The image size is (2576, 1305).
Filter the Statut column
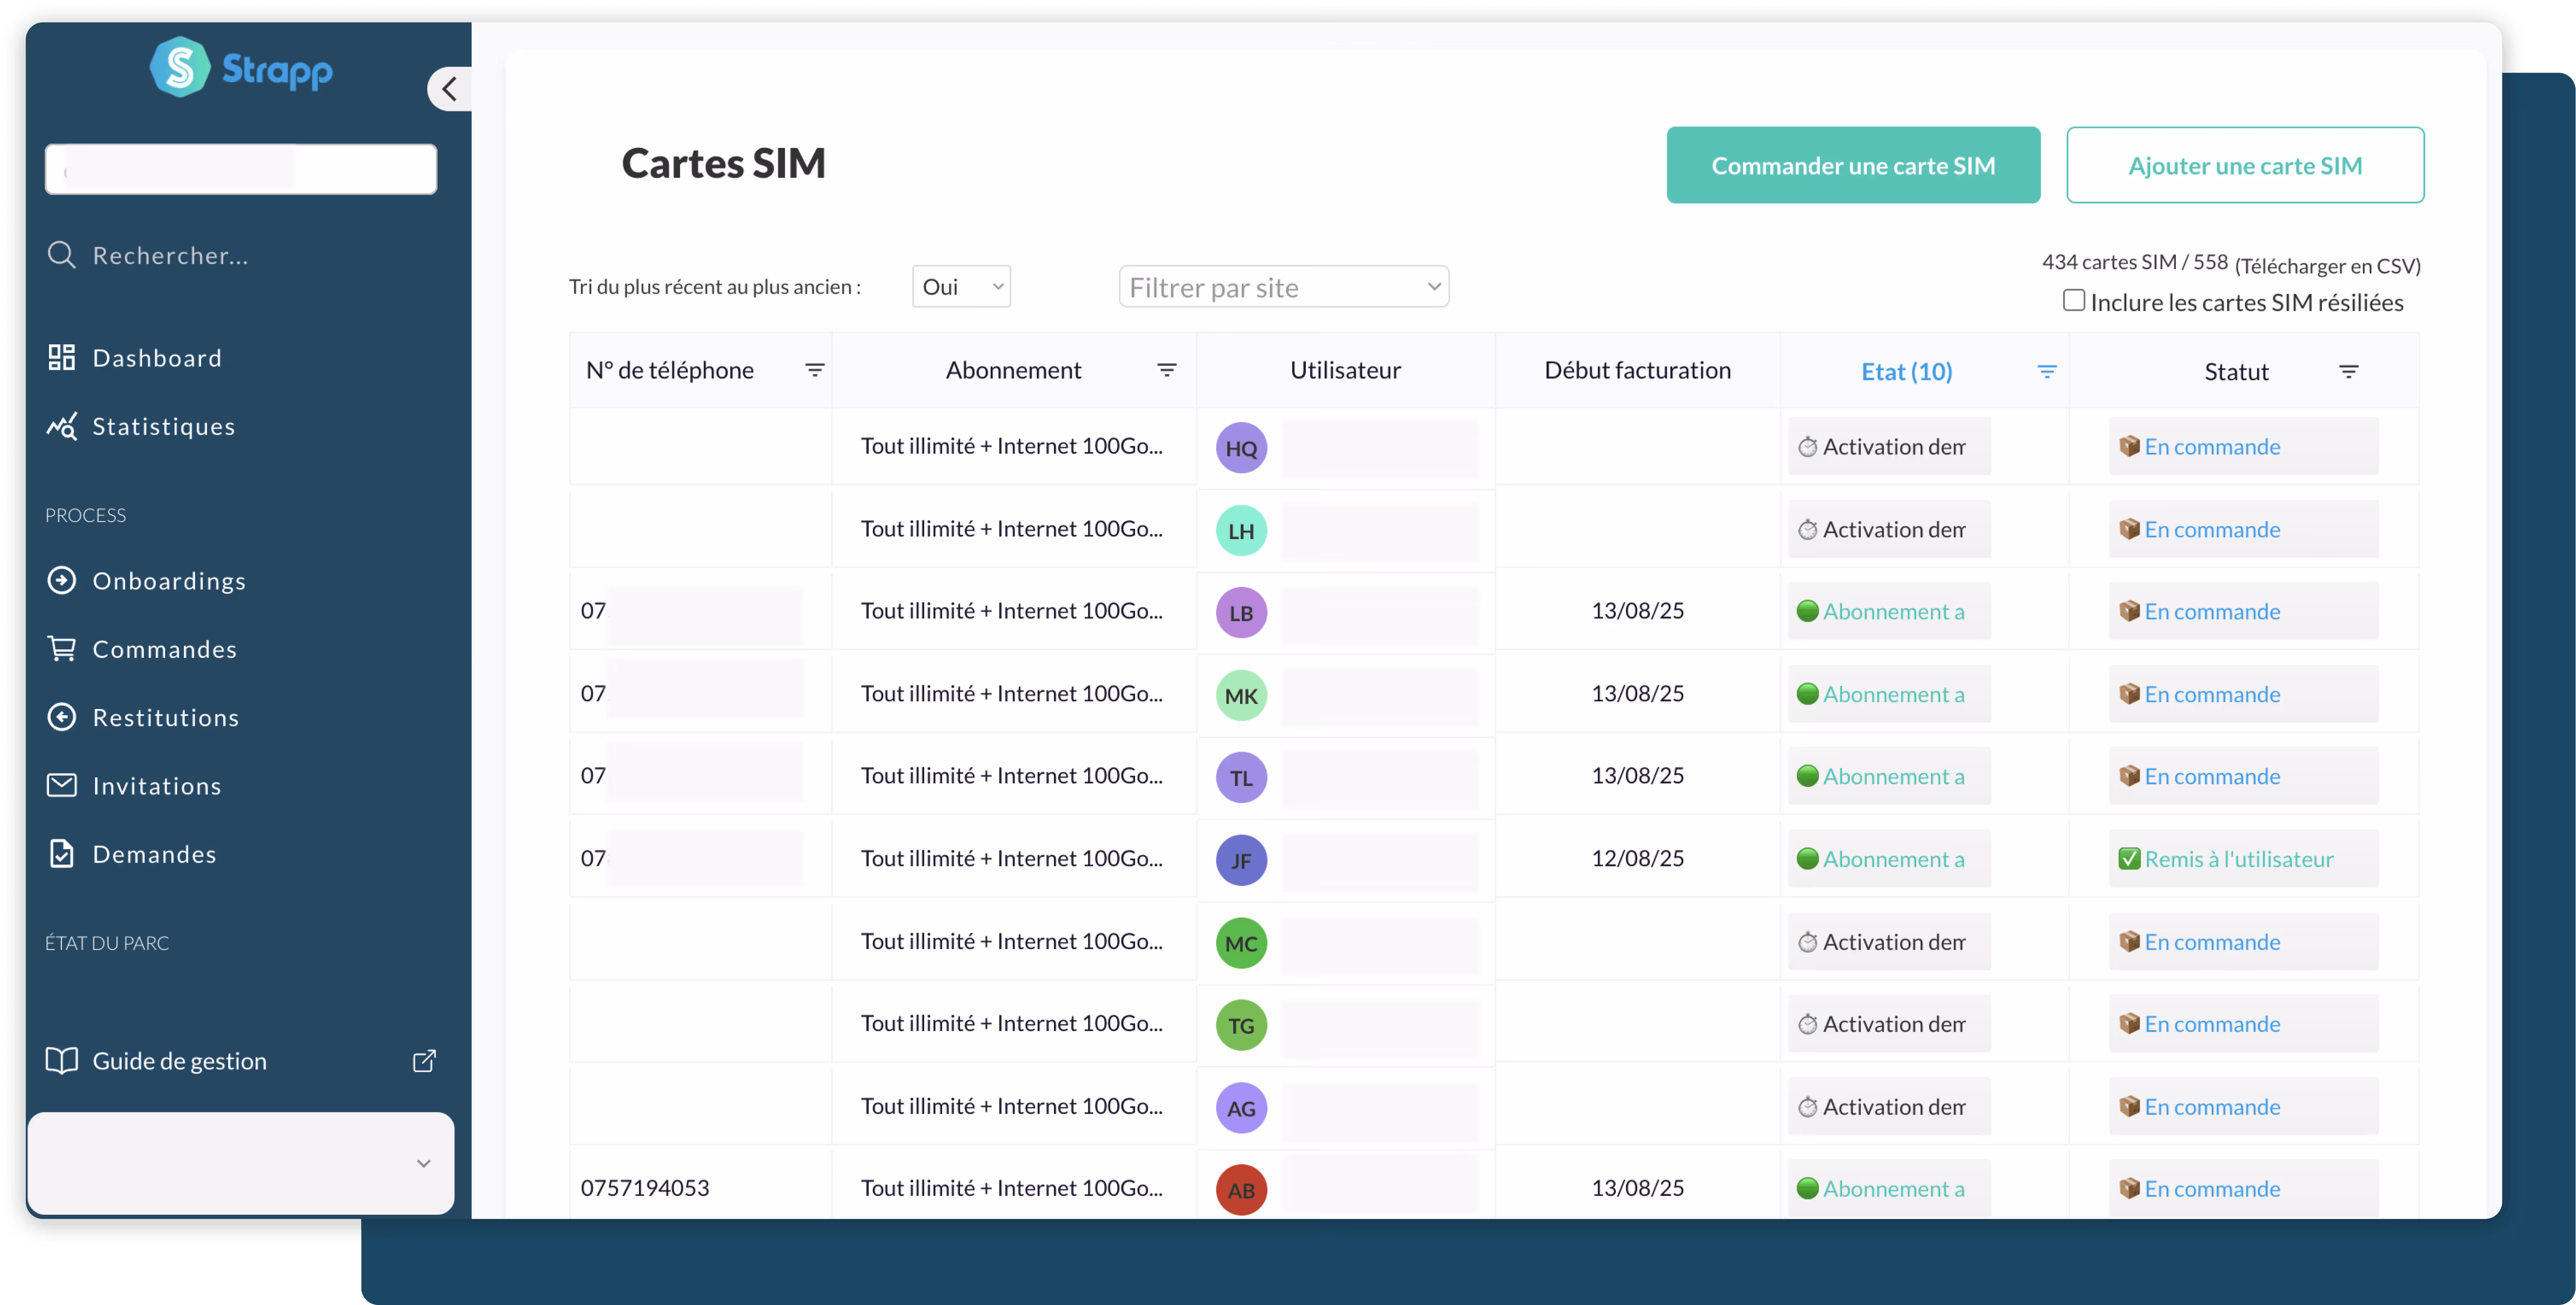(2349, 372)
